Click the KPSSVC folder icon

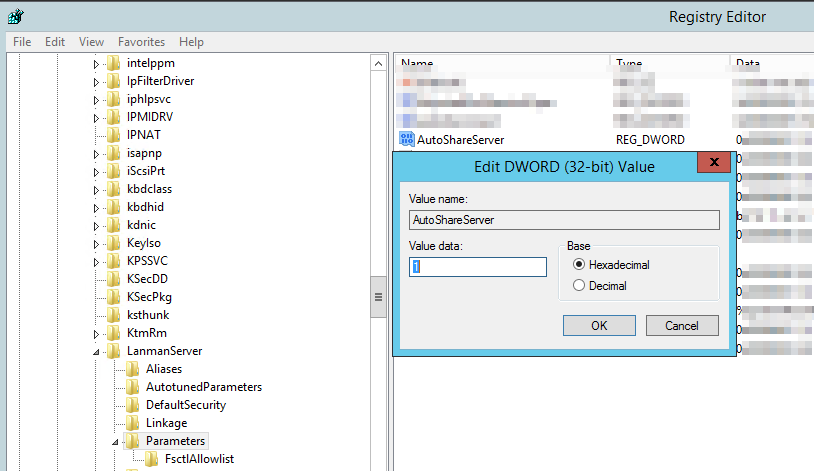[x=114, y=261]
